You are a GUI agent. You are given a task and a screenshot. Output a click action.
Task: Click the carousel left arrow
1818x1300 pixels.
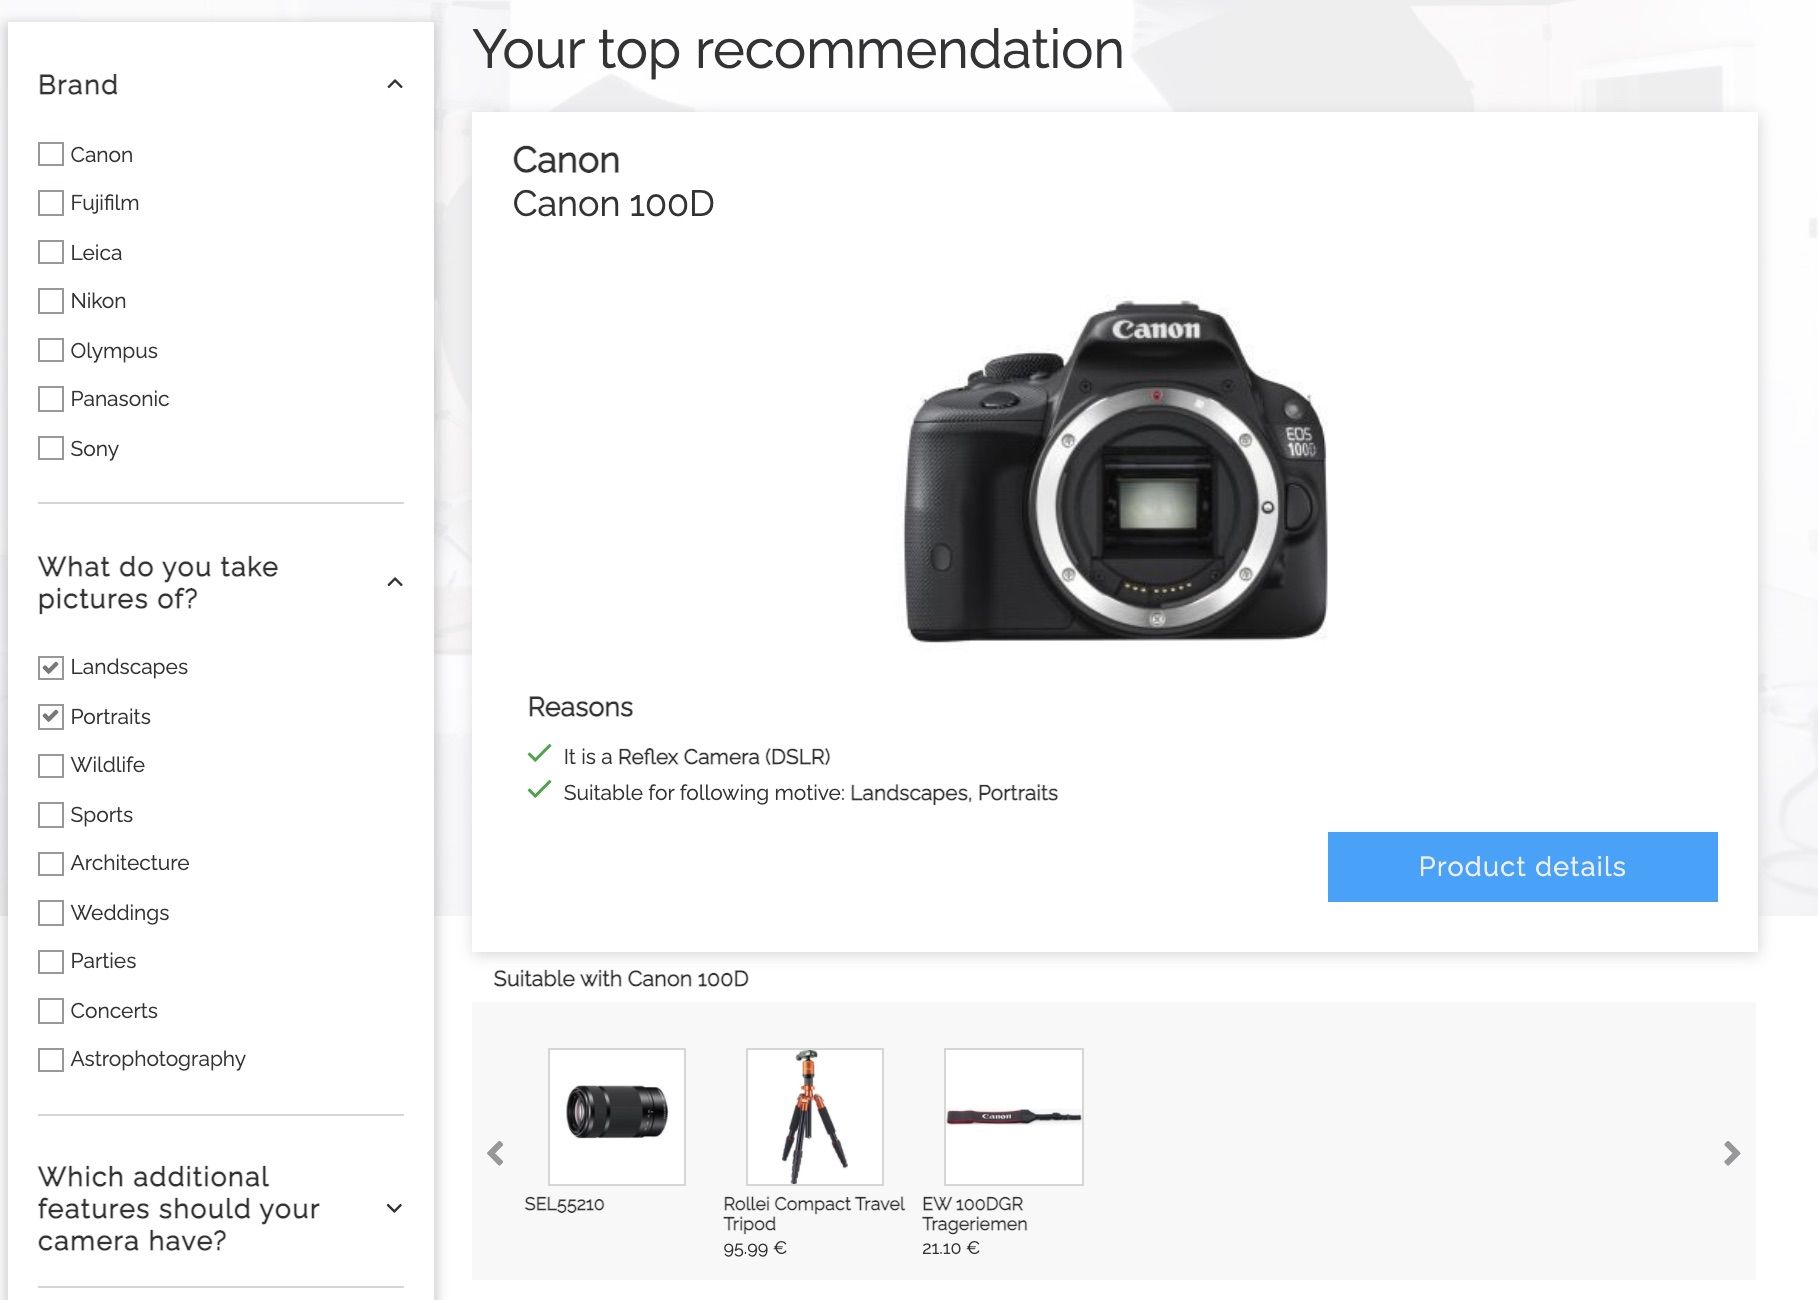click(496, 1153)
